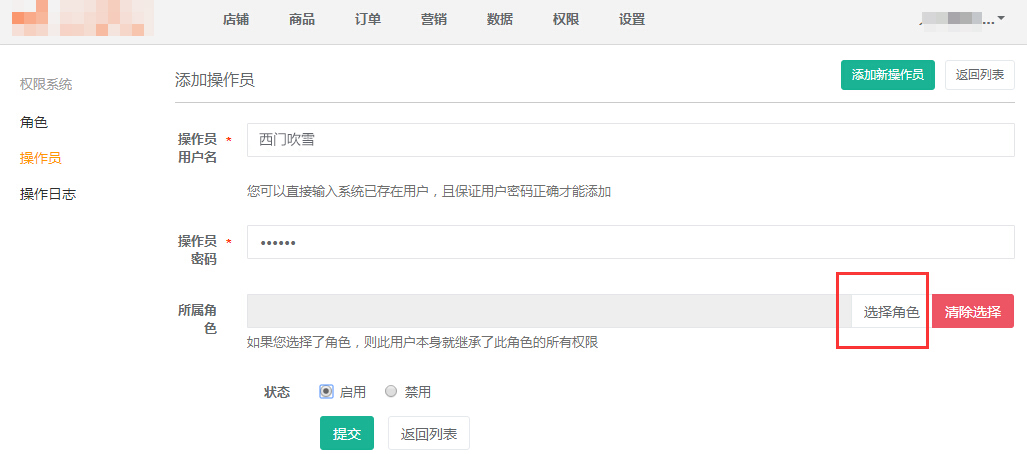Select the 启用 radio button

point(326,392)
